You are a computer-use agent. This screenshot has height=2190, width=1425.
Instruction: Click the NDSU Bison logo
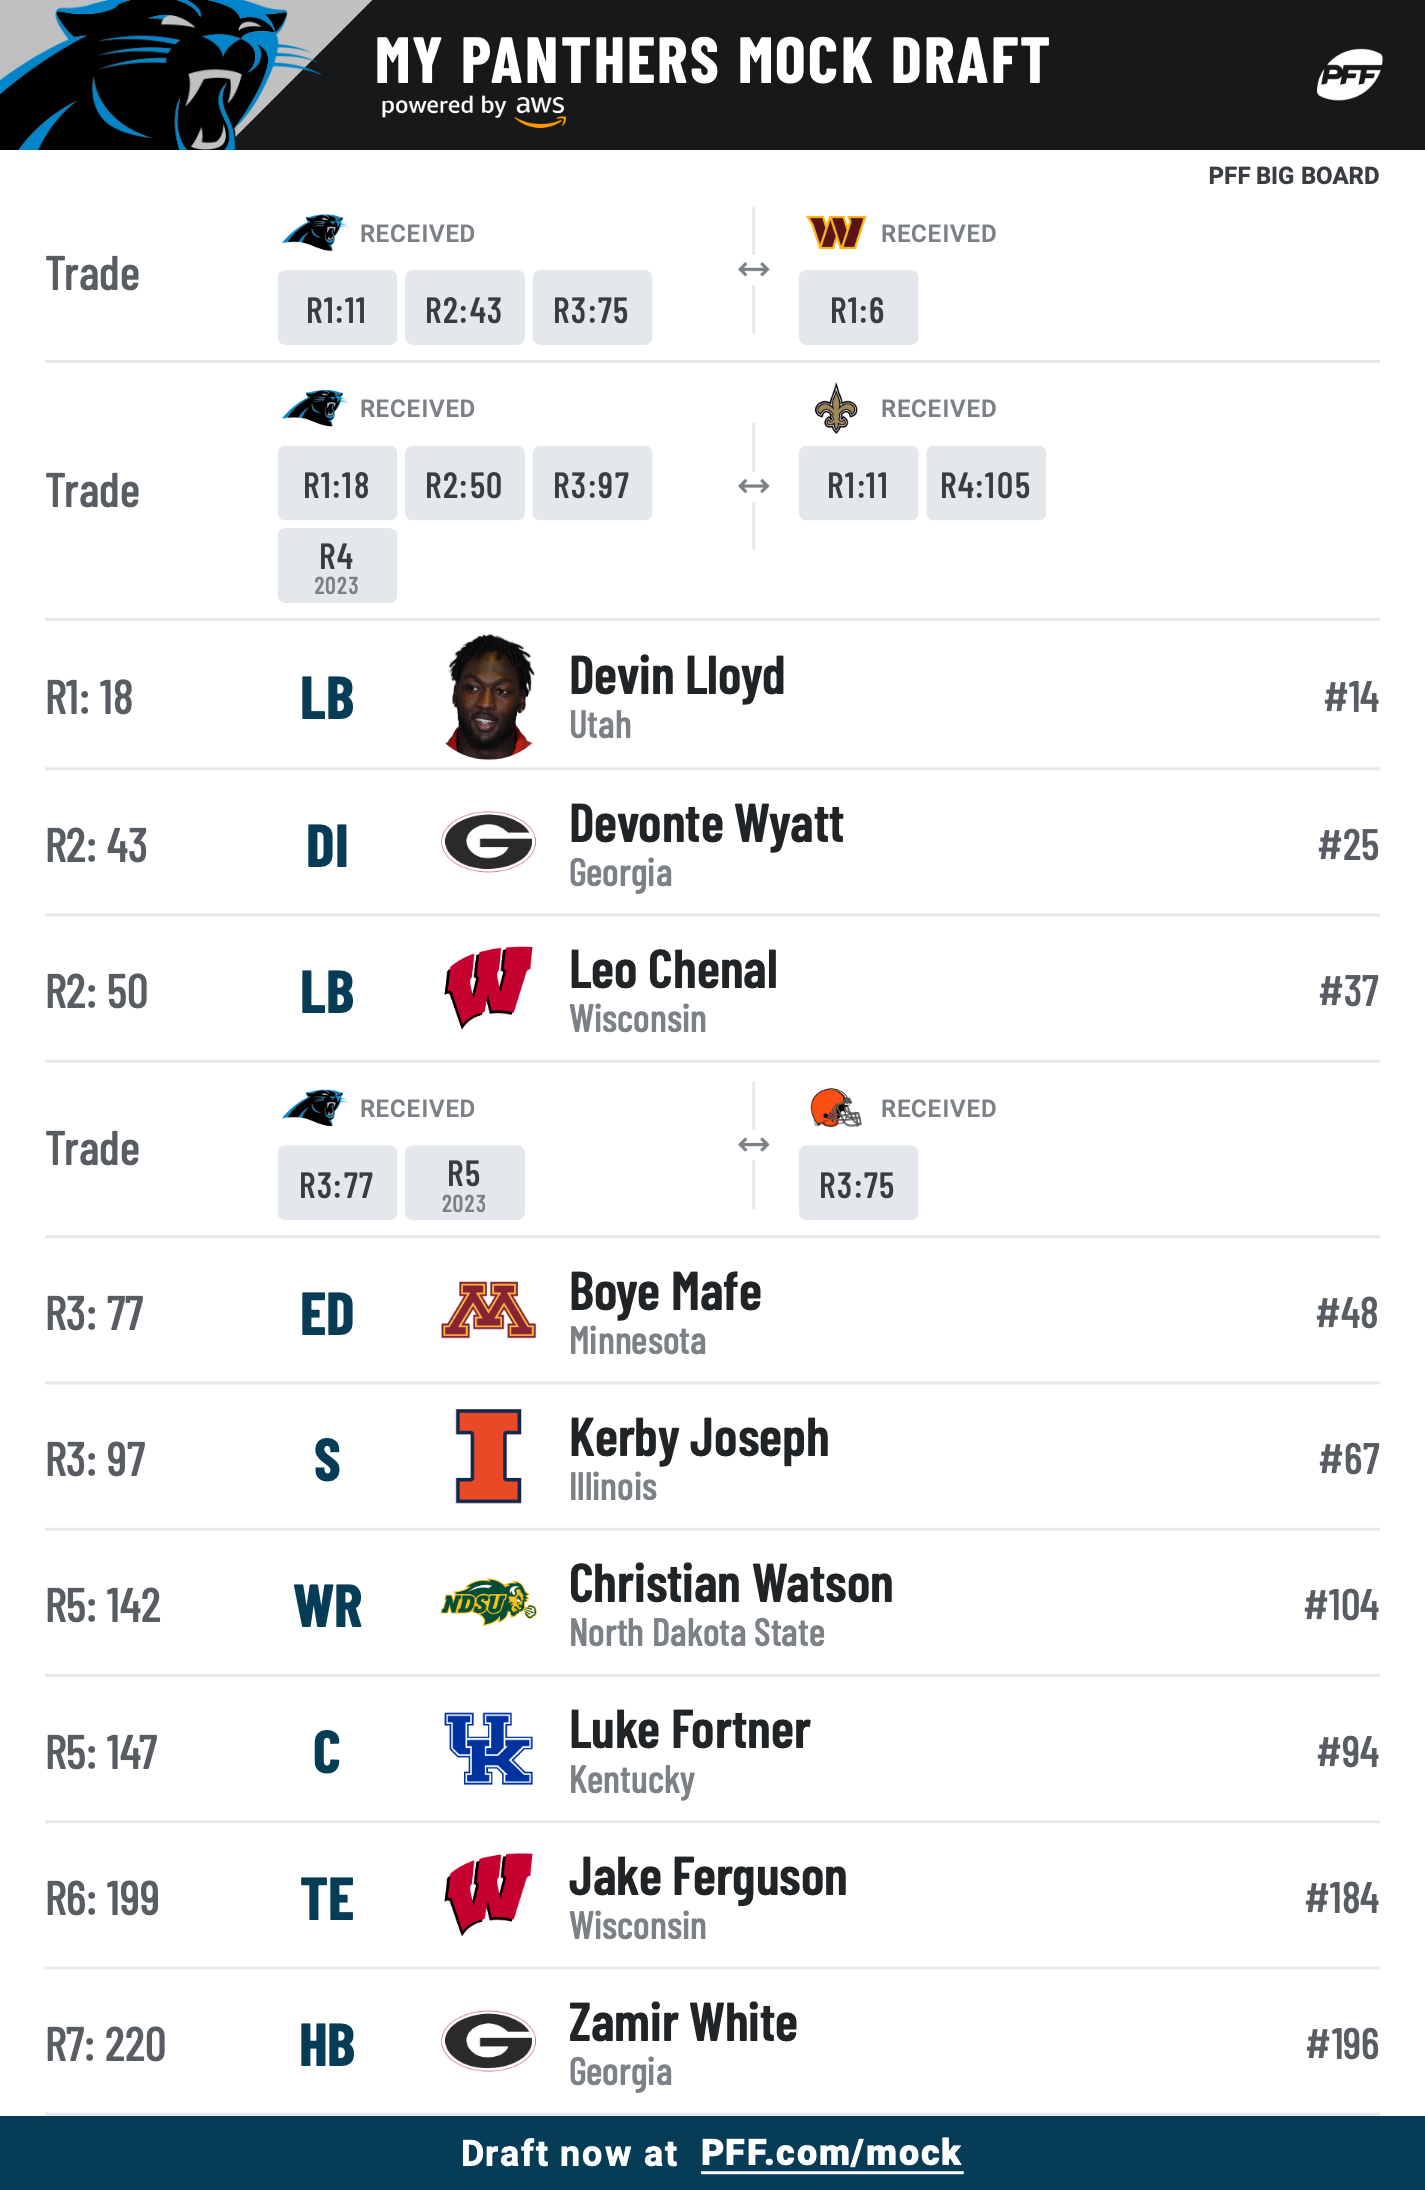(x=488, y=1602)
